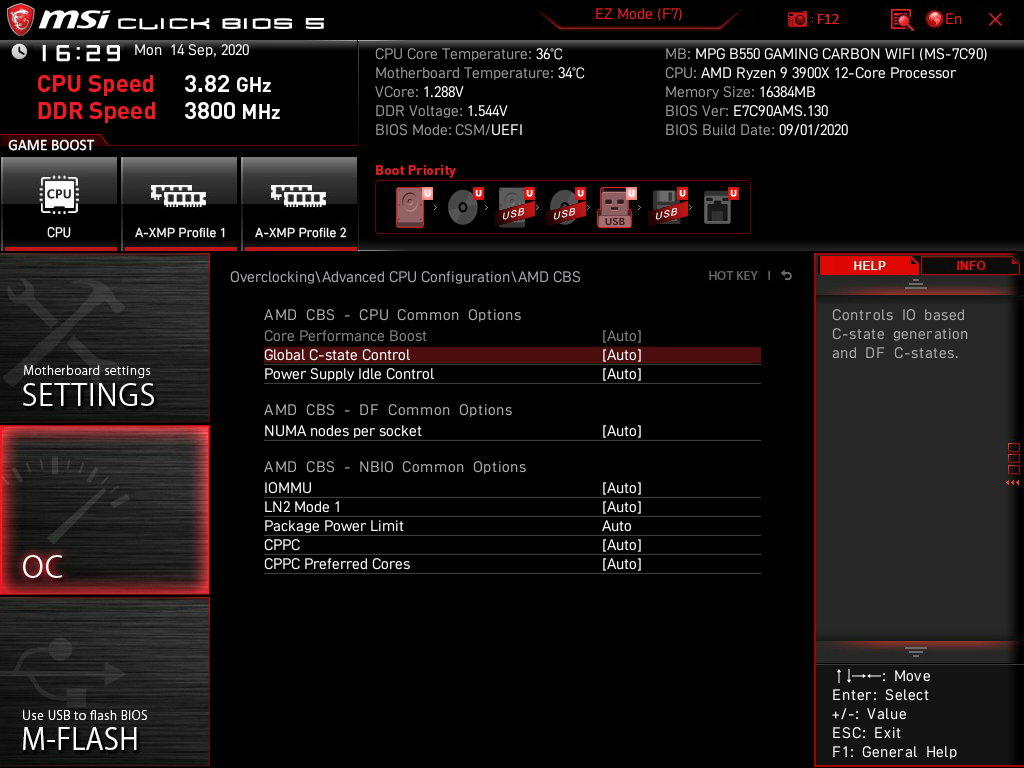Open LN2 Mode 1 [Auto] dropdown

point(622,507)
